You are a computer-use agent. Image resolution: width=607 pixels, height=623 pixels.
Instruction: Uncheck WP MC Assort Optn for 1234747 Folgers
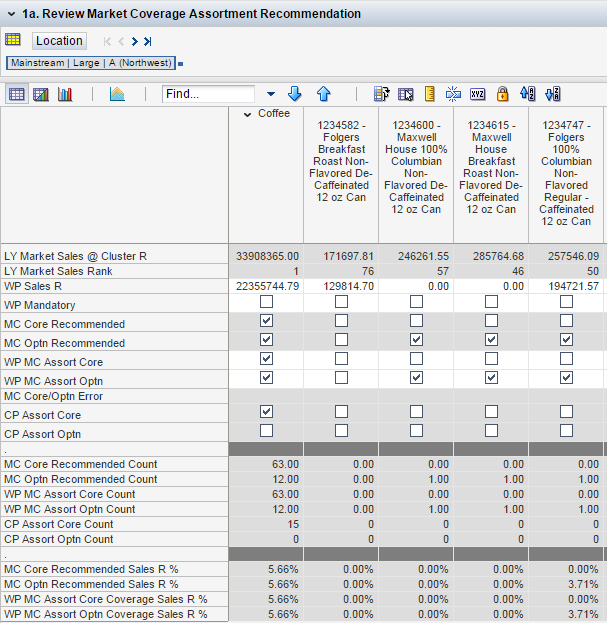click(566, 378)
